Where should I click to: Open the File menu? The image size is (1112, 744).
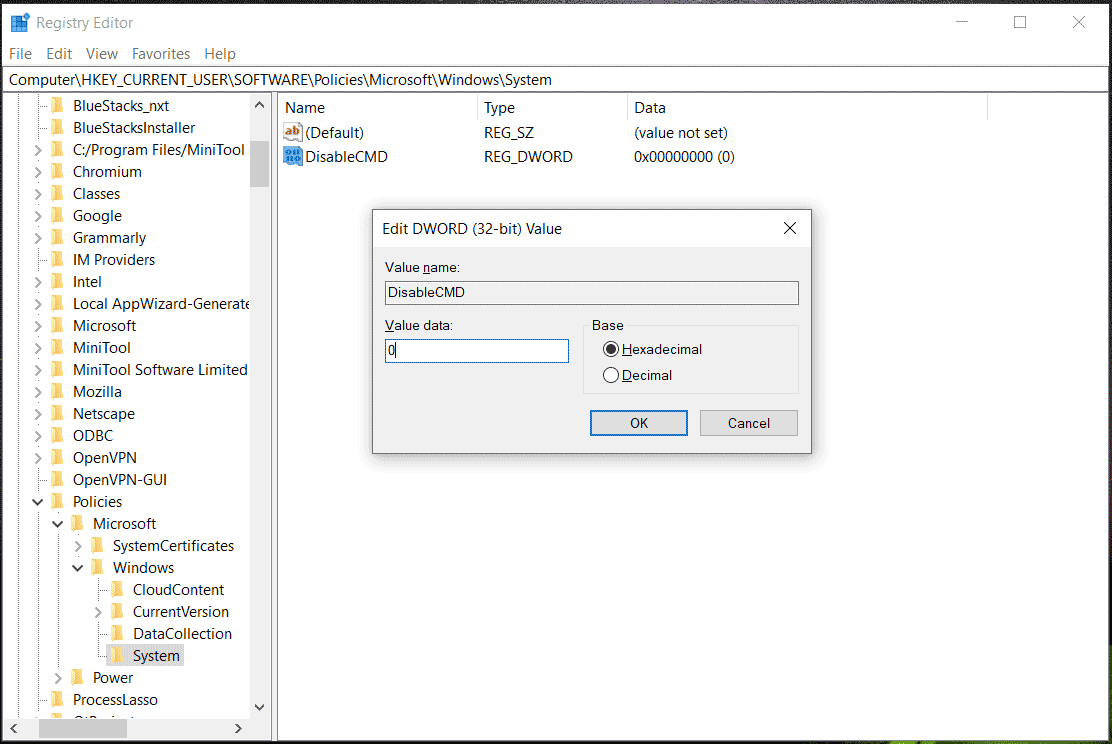point(20,54)
